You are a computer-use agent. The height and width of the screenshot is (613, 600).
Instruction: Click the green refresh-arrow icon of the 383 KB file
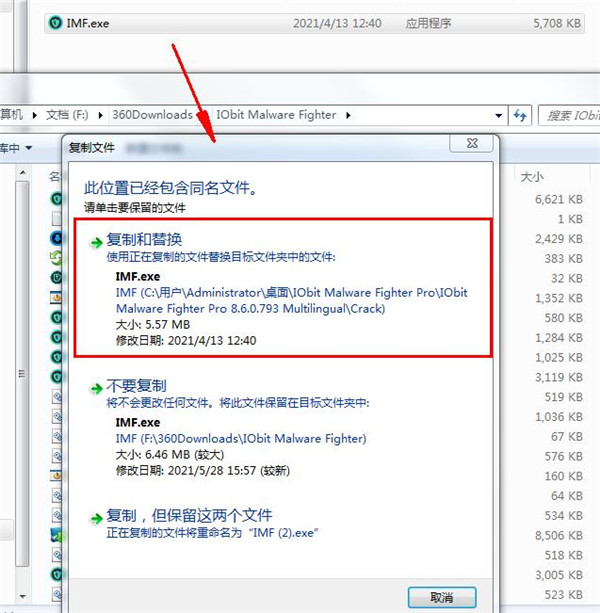(x=57, y=258)
